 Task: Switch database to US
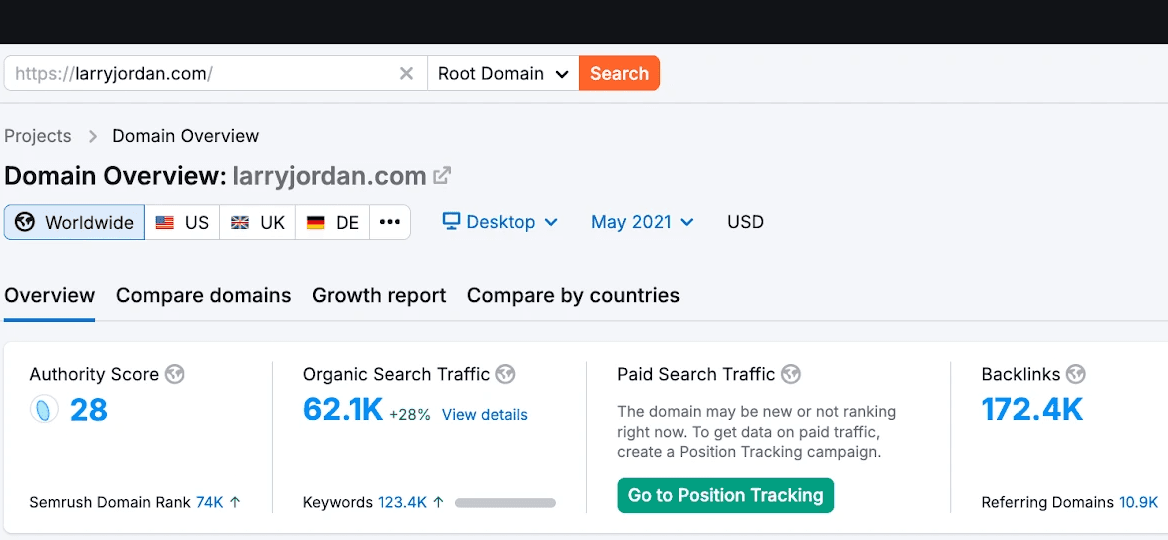pyautogui.click(x=182, y=222)
